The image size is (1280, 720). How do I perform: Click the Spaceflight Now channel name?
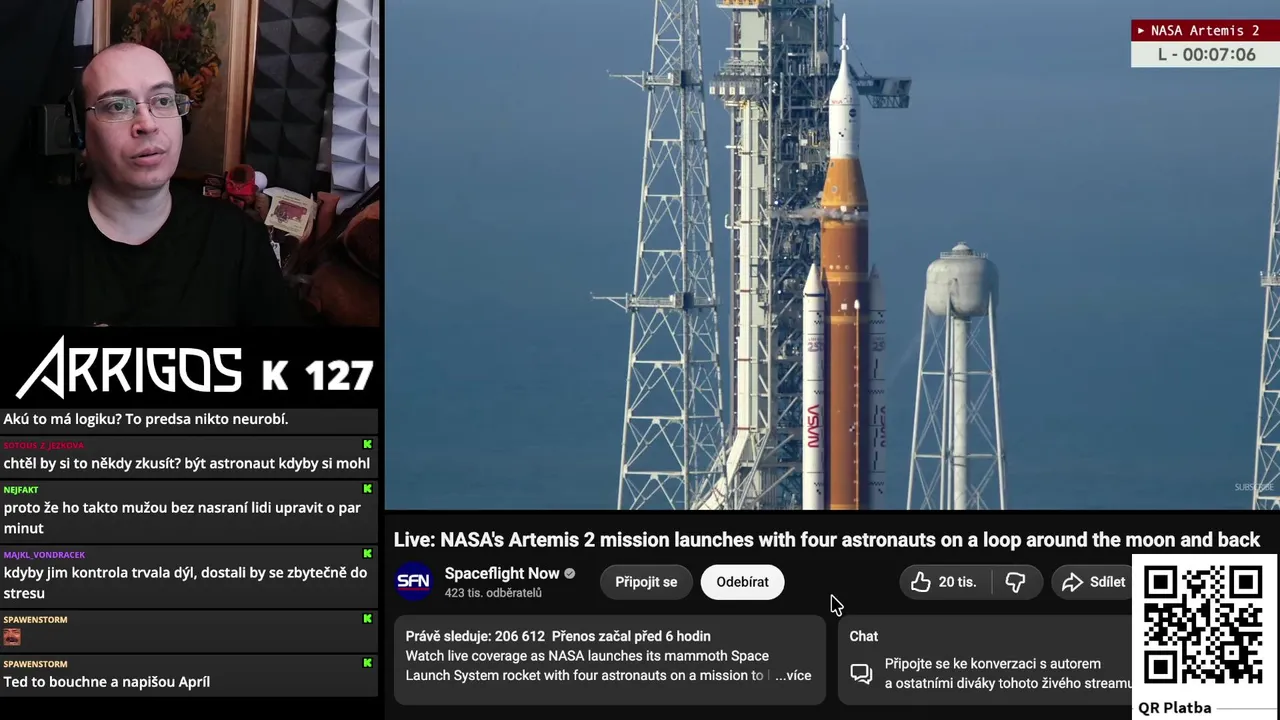coord(502,573)
